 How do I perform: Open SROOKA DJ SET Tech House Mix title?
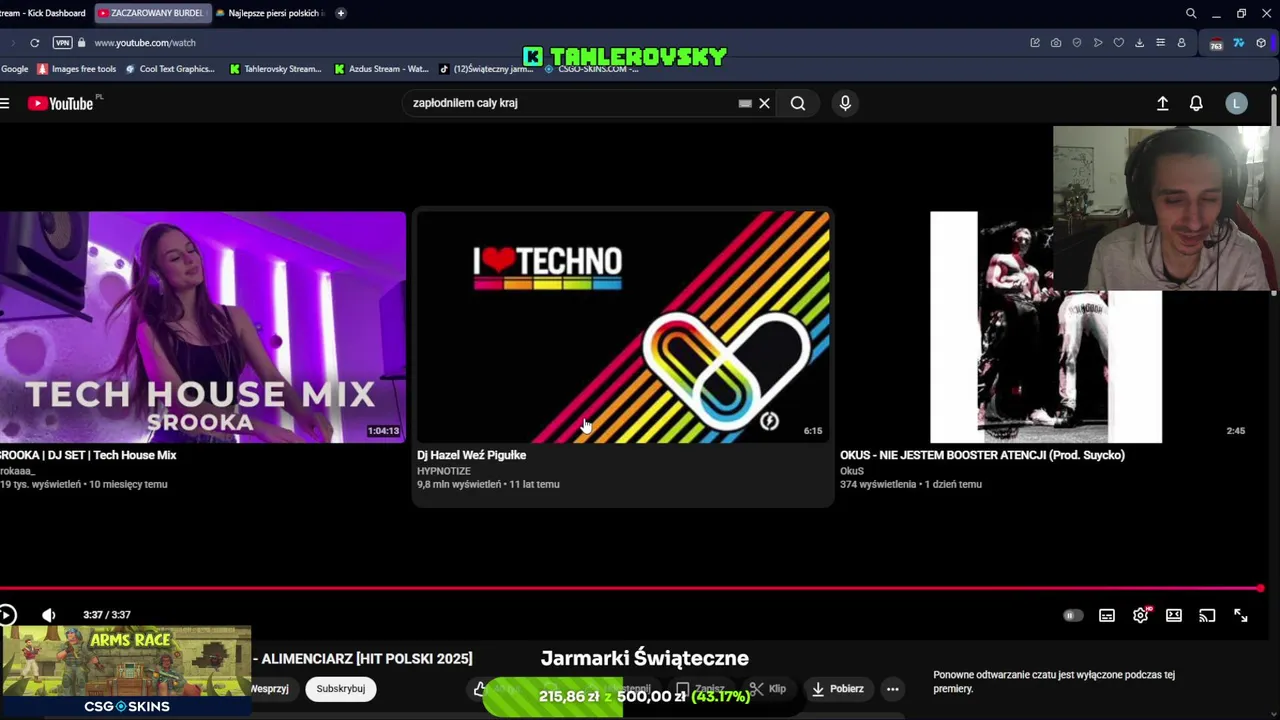point(88,455)
